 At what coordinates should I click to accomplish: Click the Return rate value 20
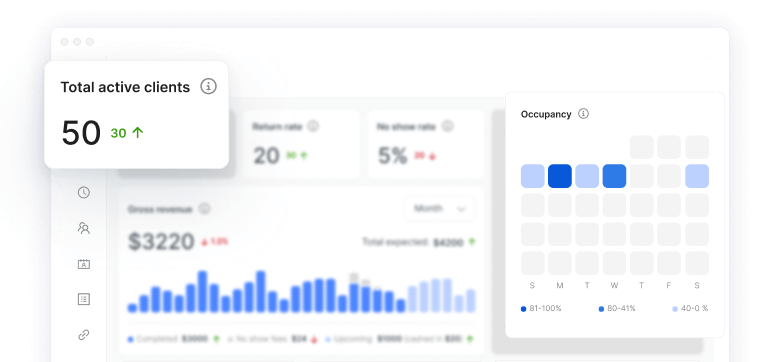(267, 156)
